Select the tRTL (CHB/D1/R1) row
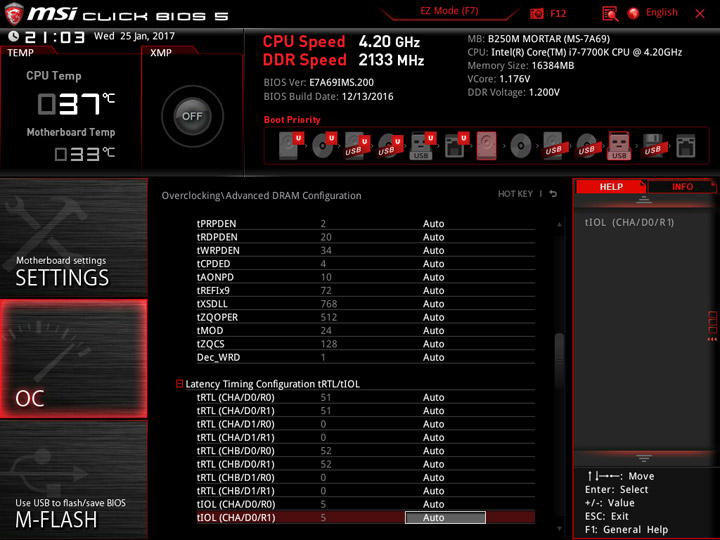 click(x=366, y=490)
